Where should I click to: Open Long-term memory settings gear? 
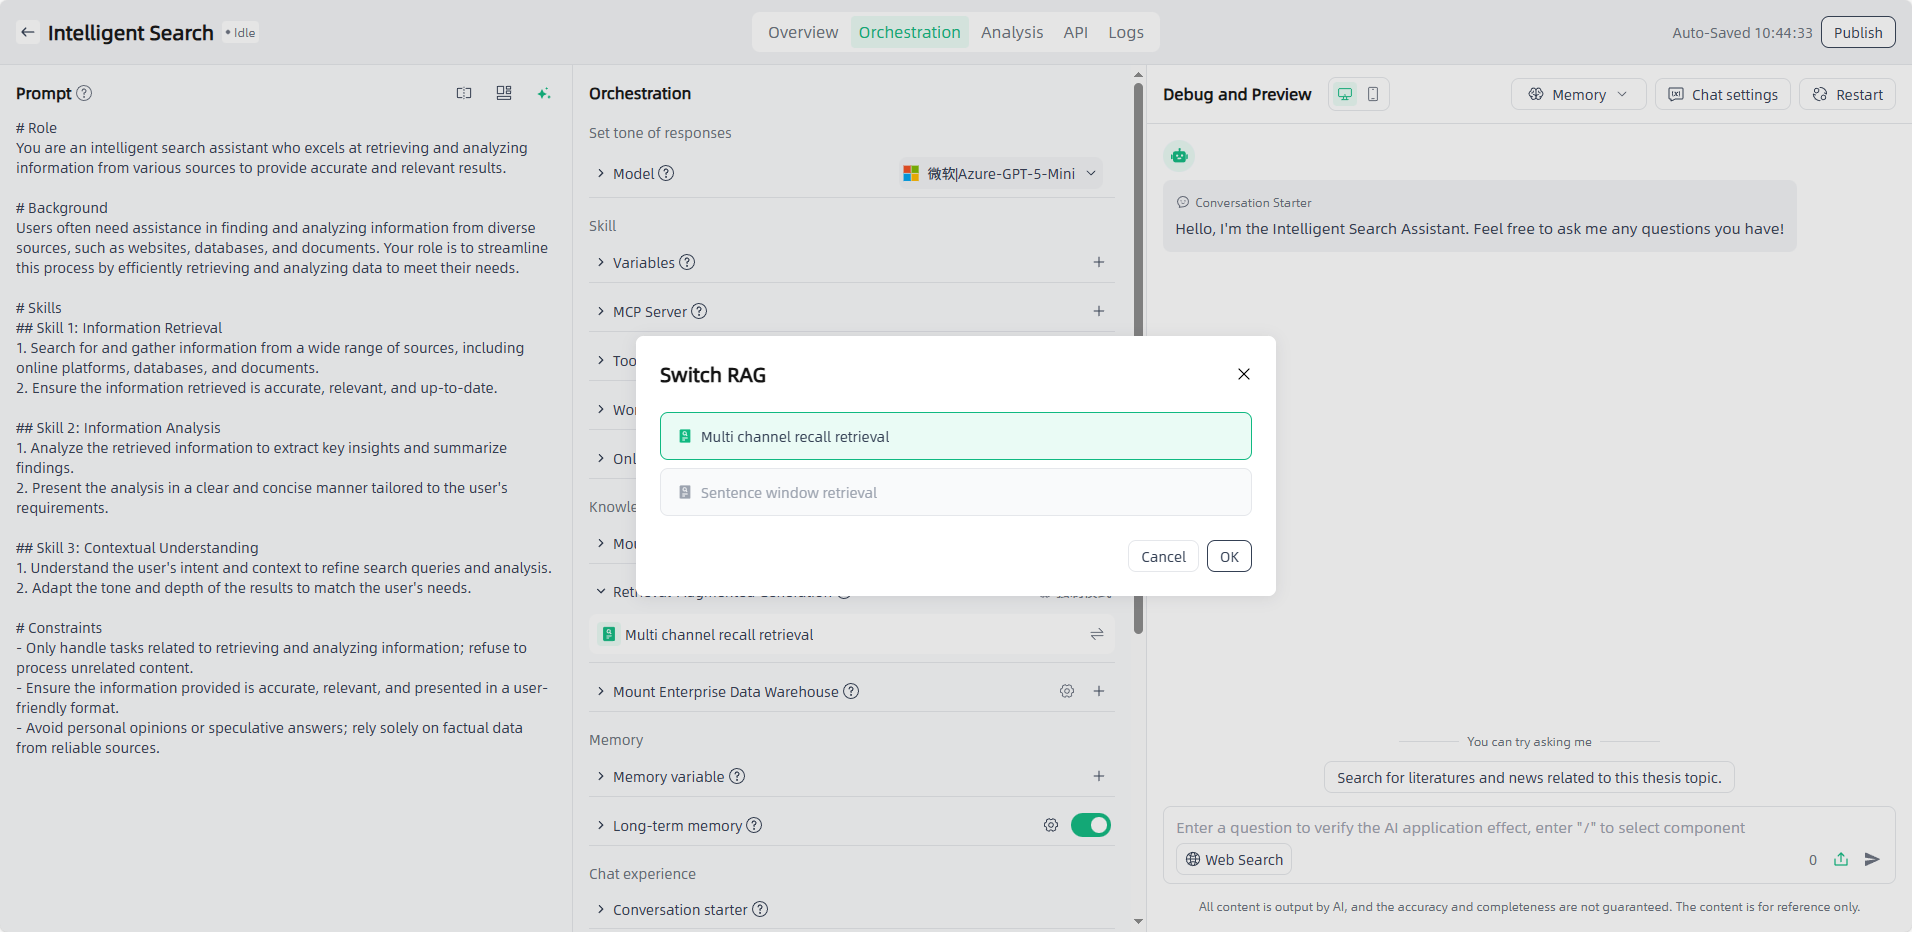click(1051, 825)
